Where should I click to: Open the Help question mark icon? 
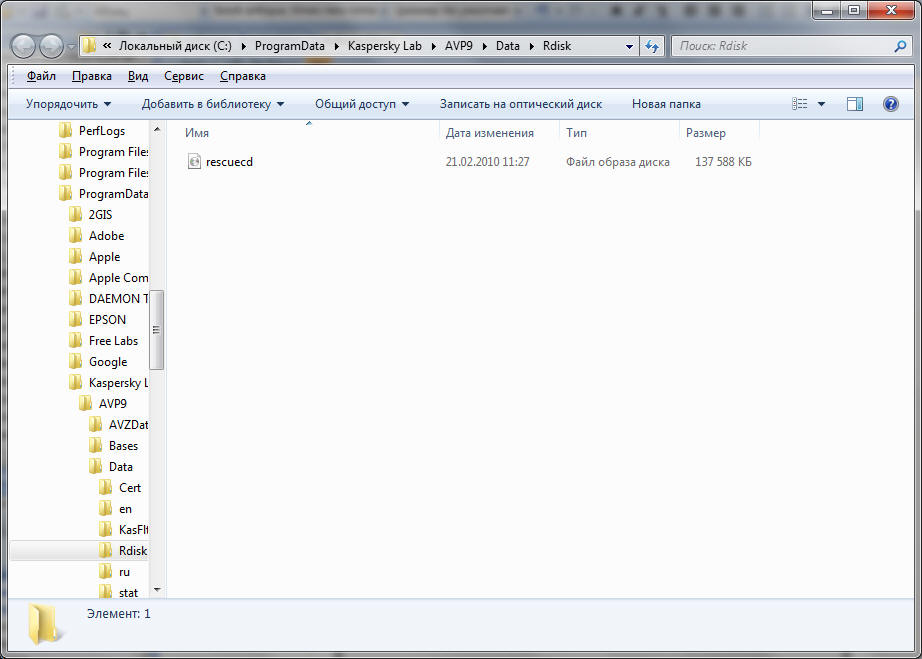click(890, 104)
